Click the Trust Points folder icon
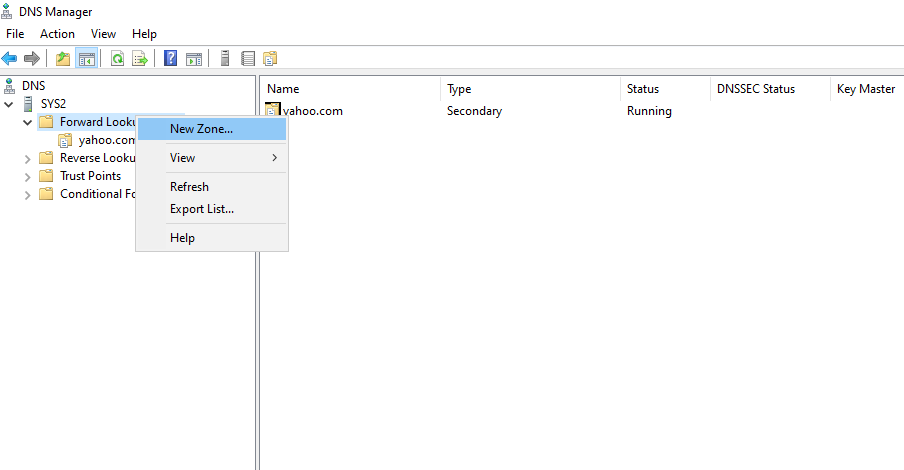Viewport: 904px width, 470px height. coord(46,176)
